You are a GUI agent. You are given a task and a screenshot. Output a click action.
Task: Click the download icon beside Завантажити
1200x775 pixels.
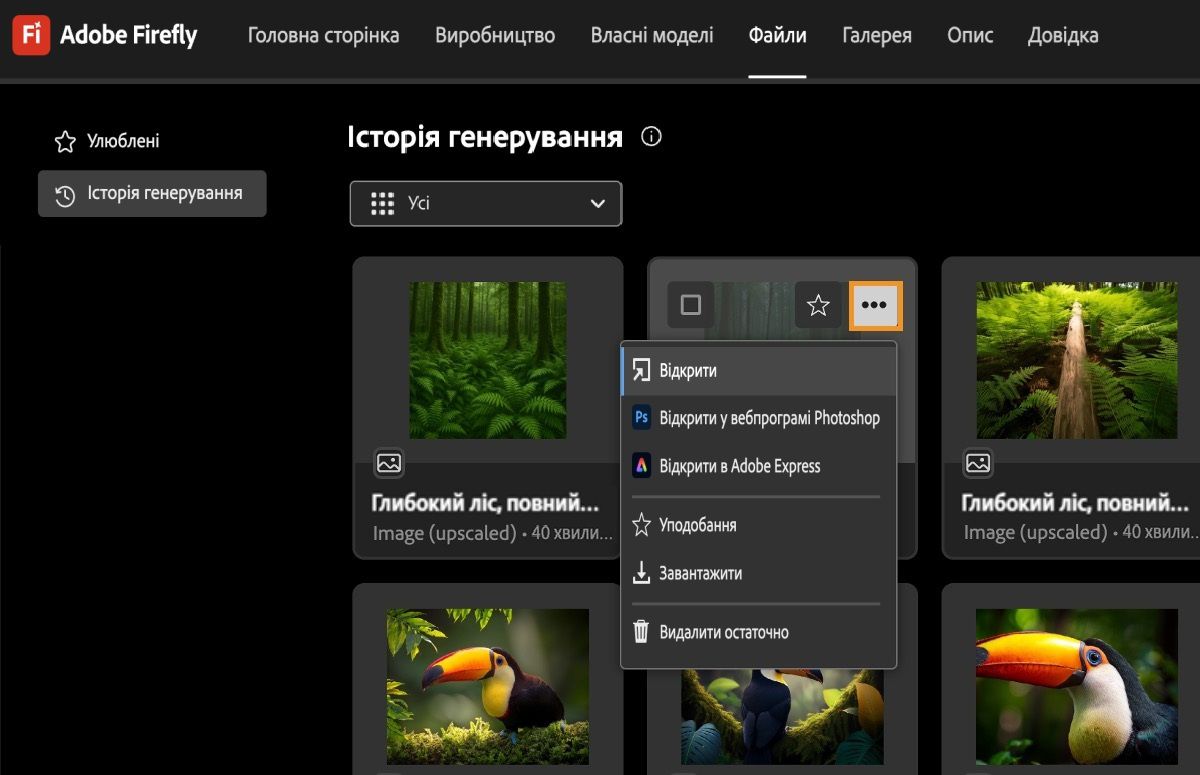pyautogui.click(x=642, y=574)
